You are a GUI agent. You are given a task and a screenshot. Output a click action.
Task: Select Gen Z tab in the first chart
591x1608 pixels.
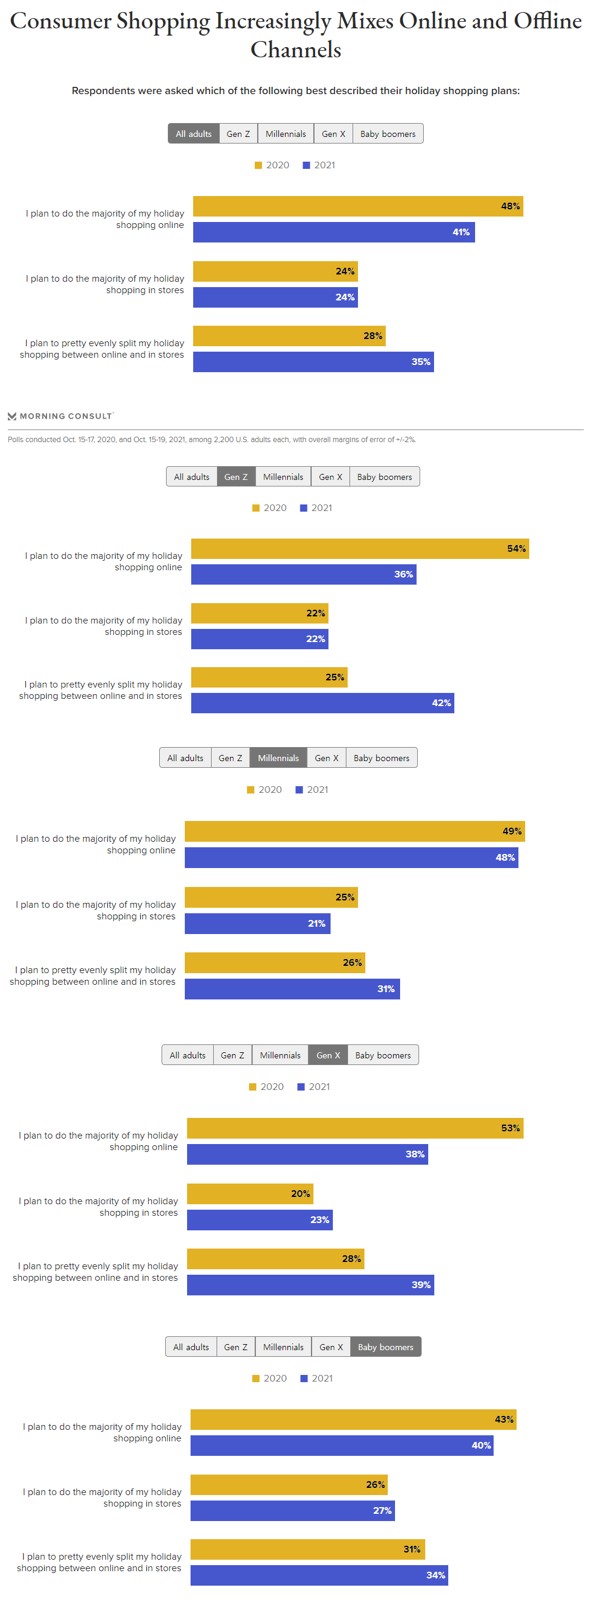[238, 134]
